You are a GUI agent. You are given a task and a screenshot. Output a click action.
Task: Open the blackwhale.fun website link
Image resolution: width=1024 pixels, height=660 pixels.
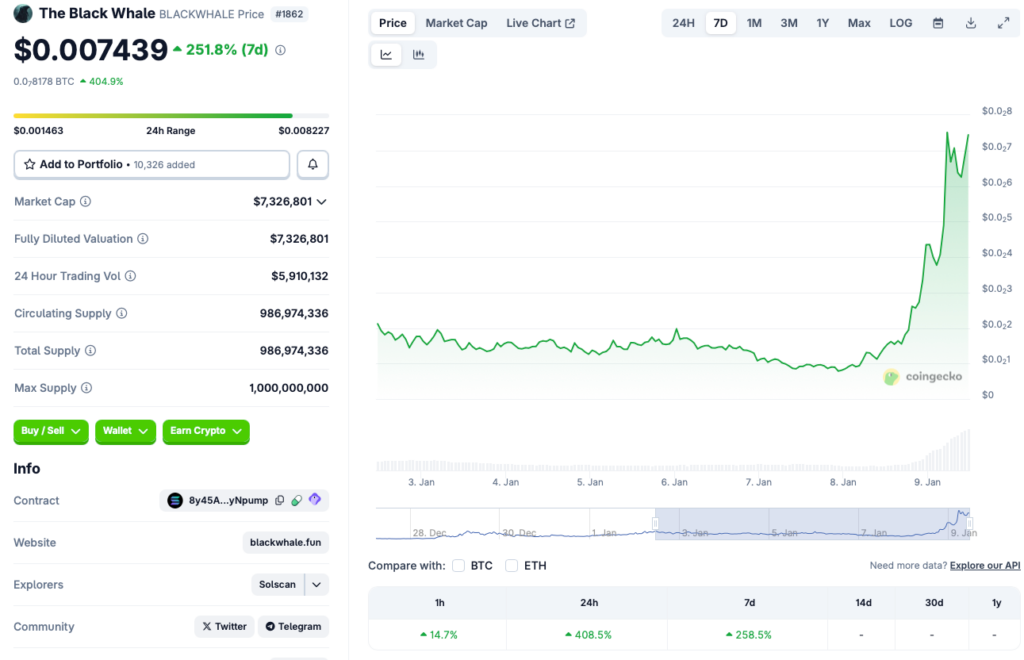(x=286, y=542)
